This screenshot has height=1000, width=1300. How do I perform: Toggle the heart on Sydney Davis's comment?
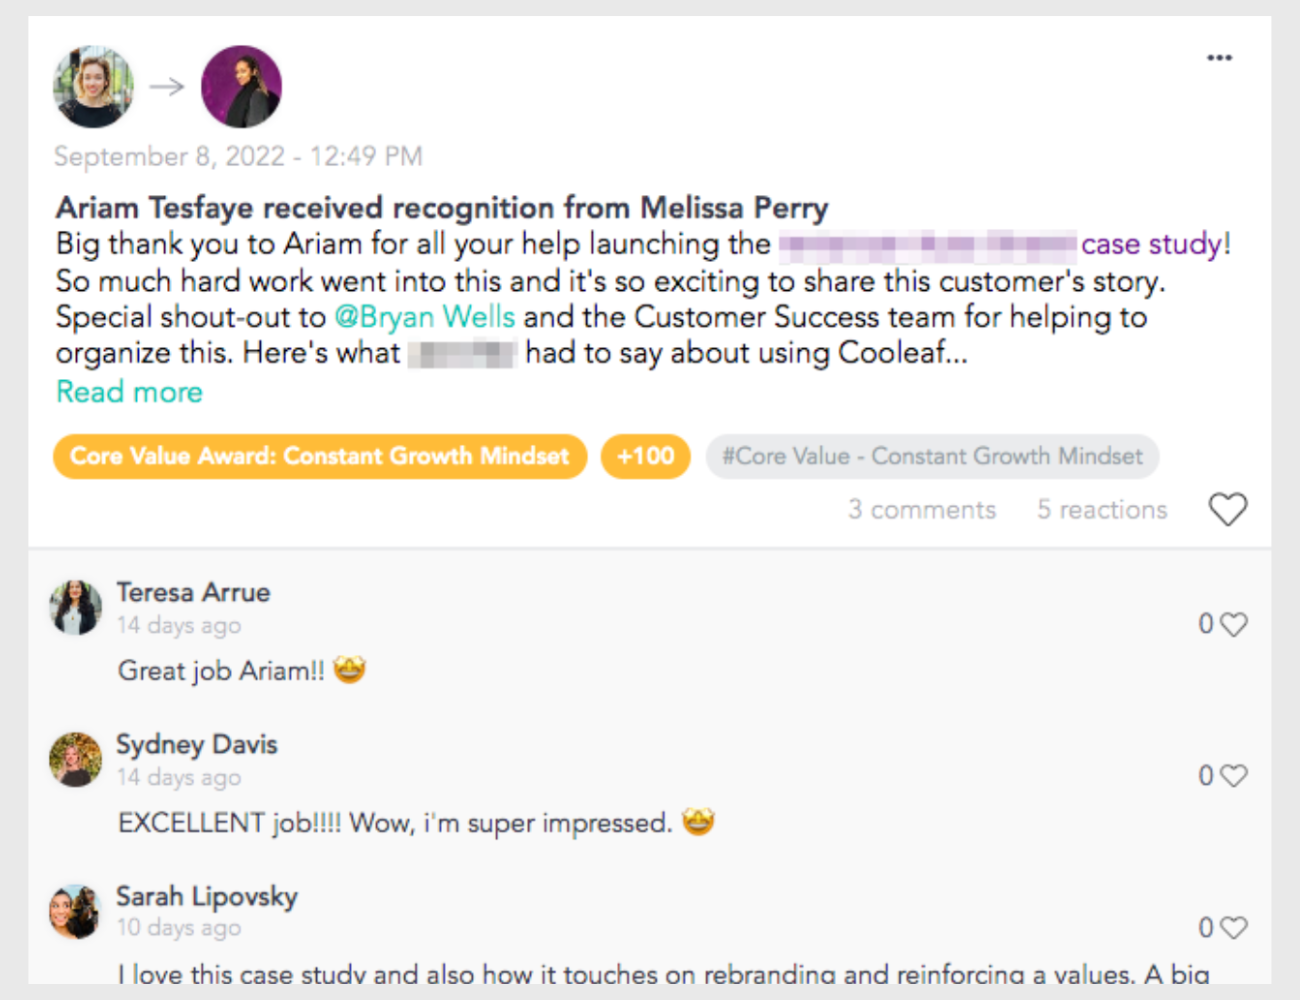[x=1234, y=775]
